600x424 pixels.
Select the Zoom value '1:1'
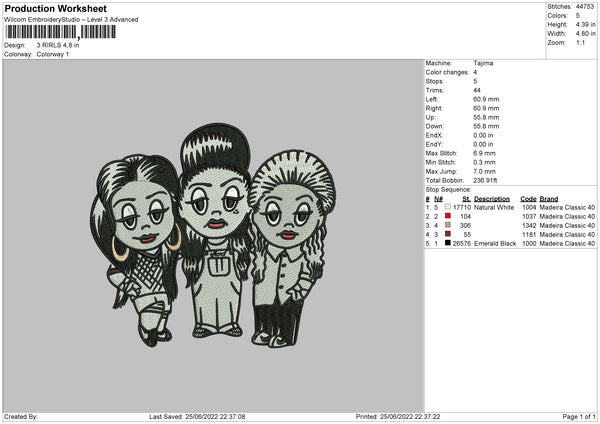[x=580, y=42]
